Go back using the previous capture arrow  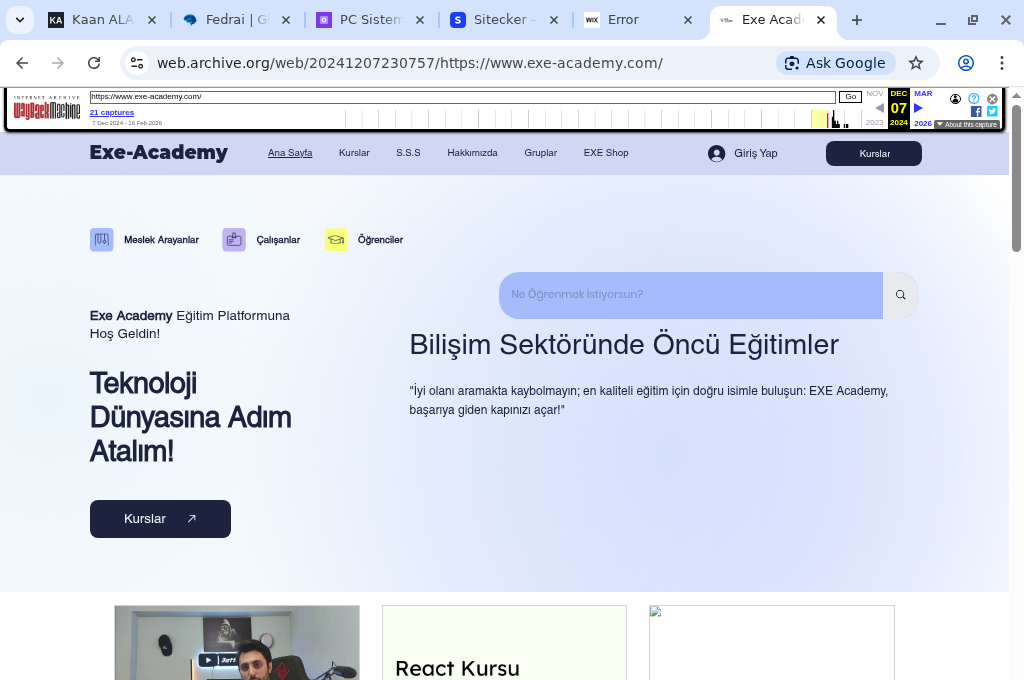(879, 108)
